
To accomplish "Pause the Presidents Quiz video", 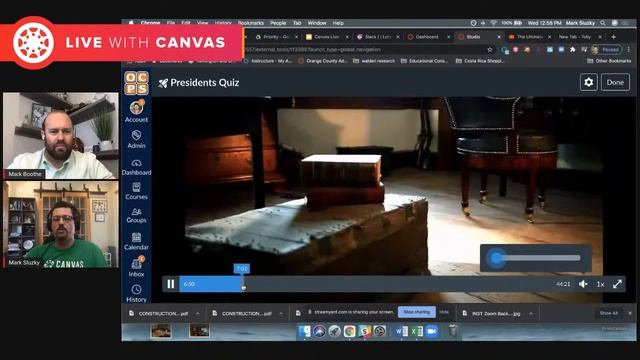I will pos(171,284).
